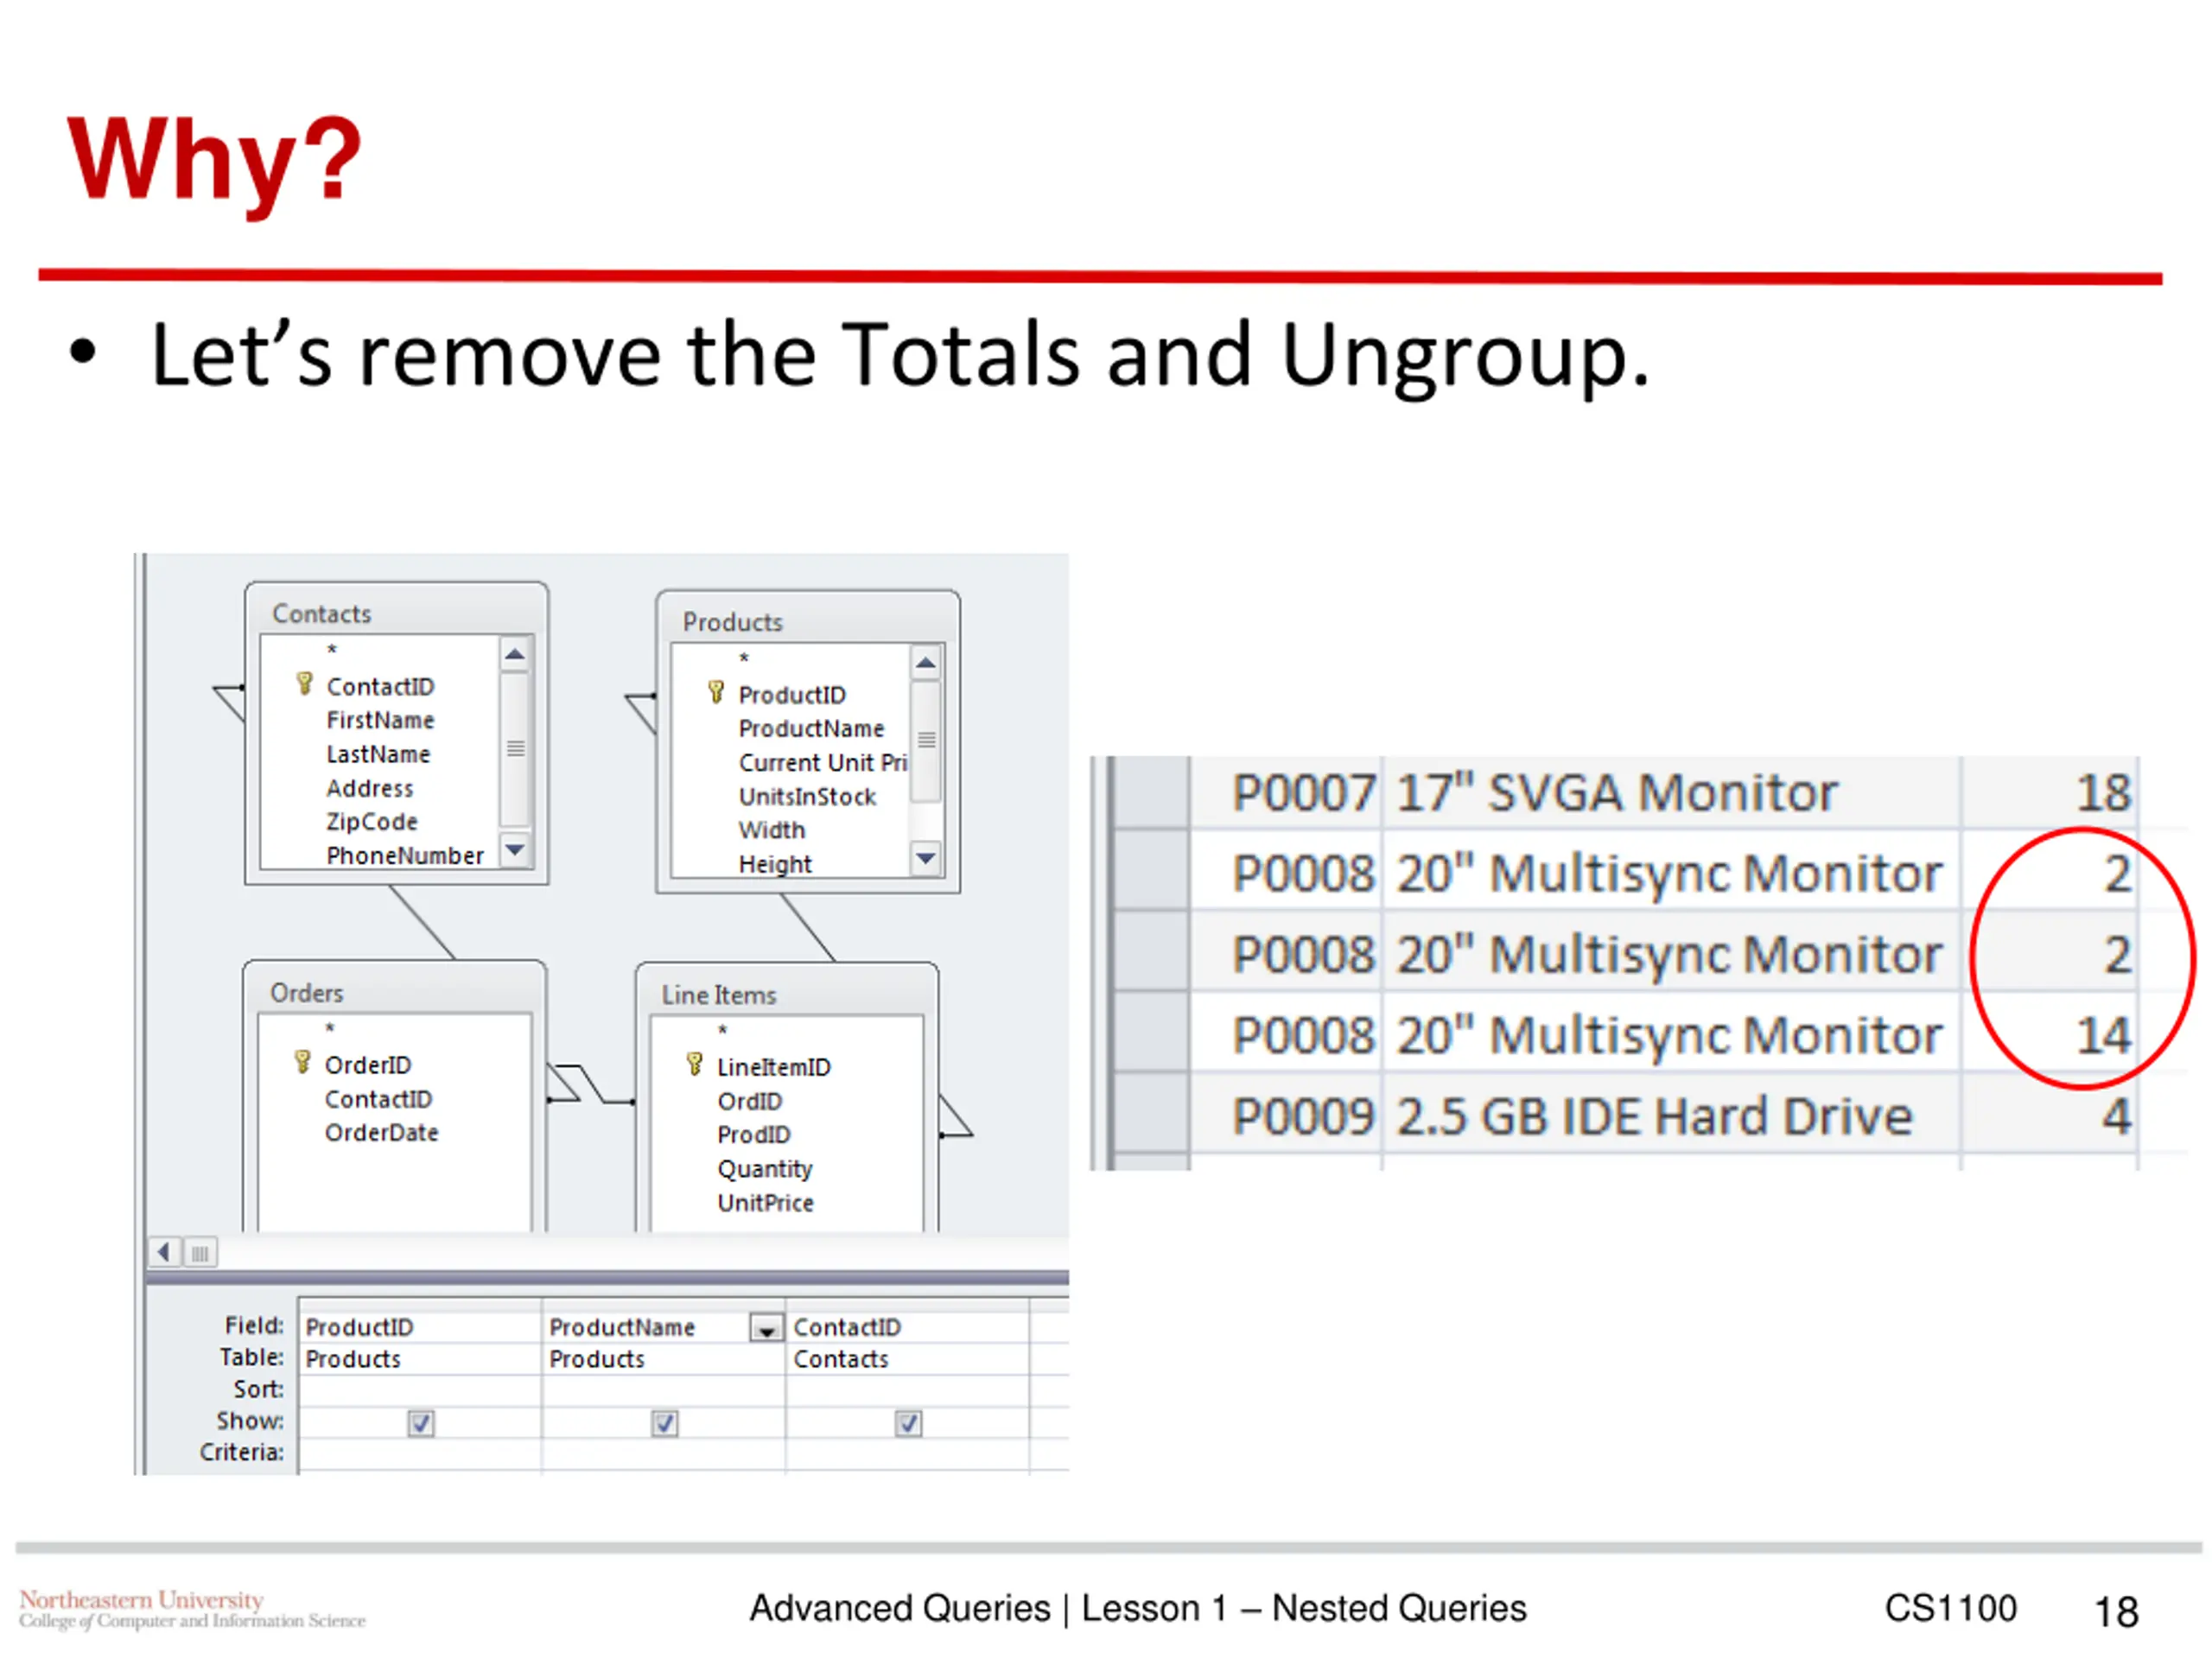This screenshot has height=1659, width=2212.
Task: Click the Criteria cell under ProductID column
Action: pos(420,1453)
